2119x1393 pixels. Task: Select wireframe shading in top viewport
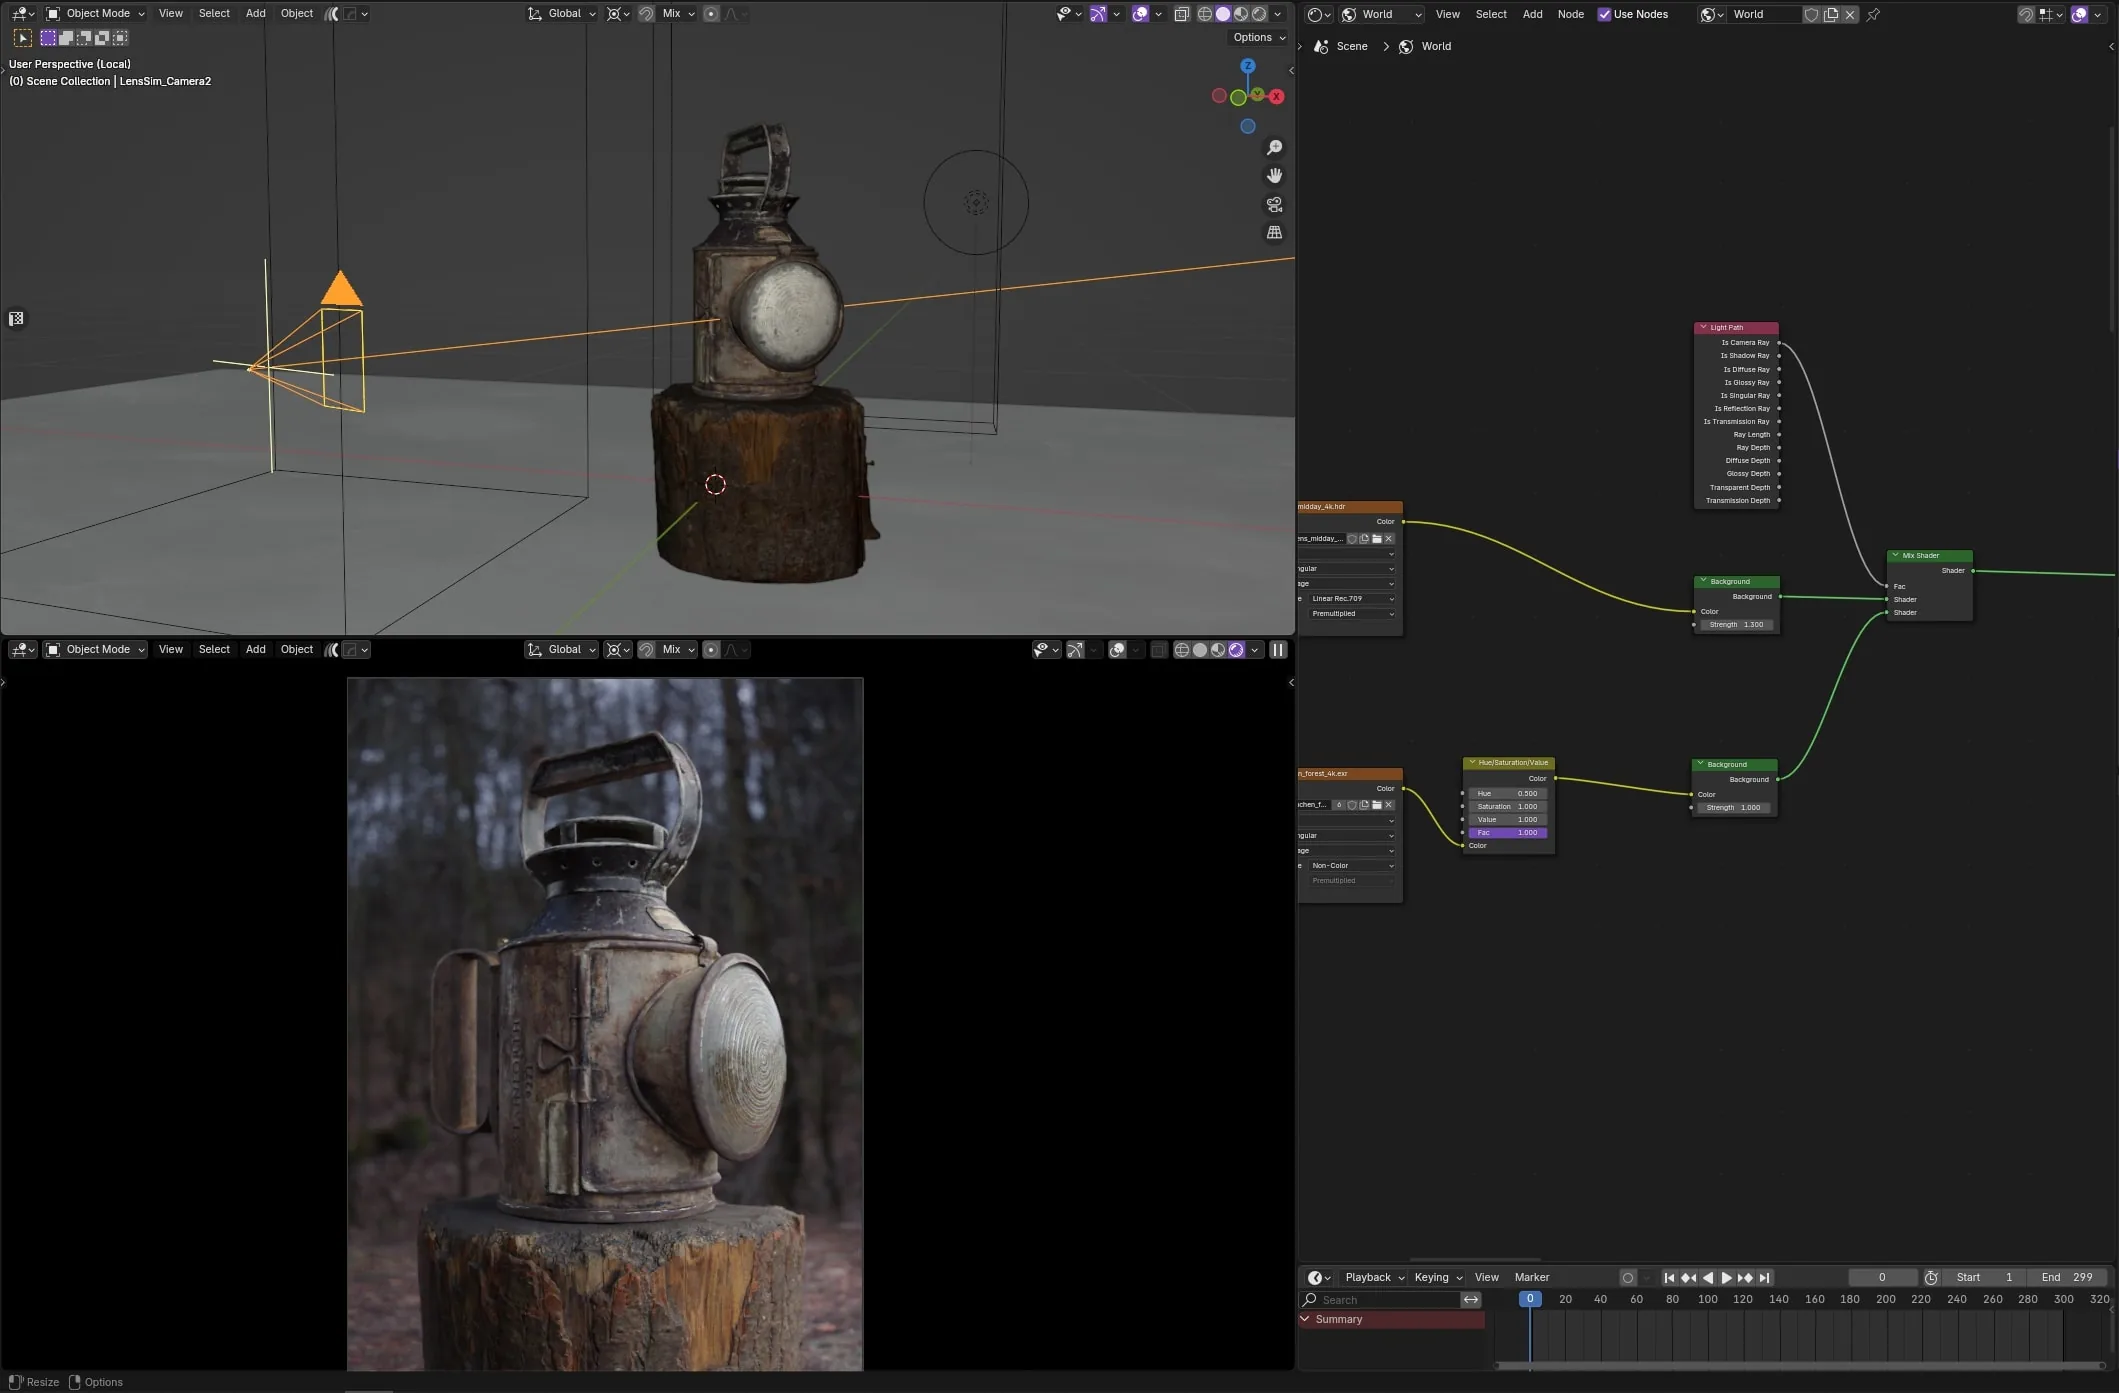(x=1205, y=14)
